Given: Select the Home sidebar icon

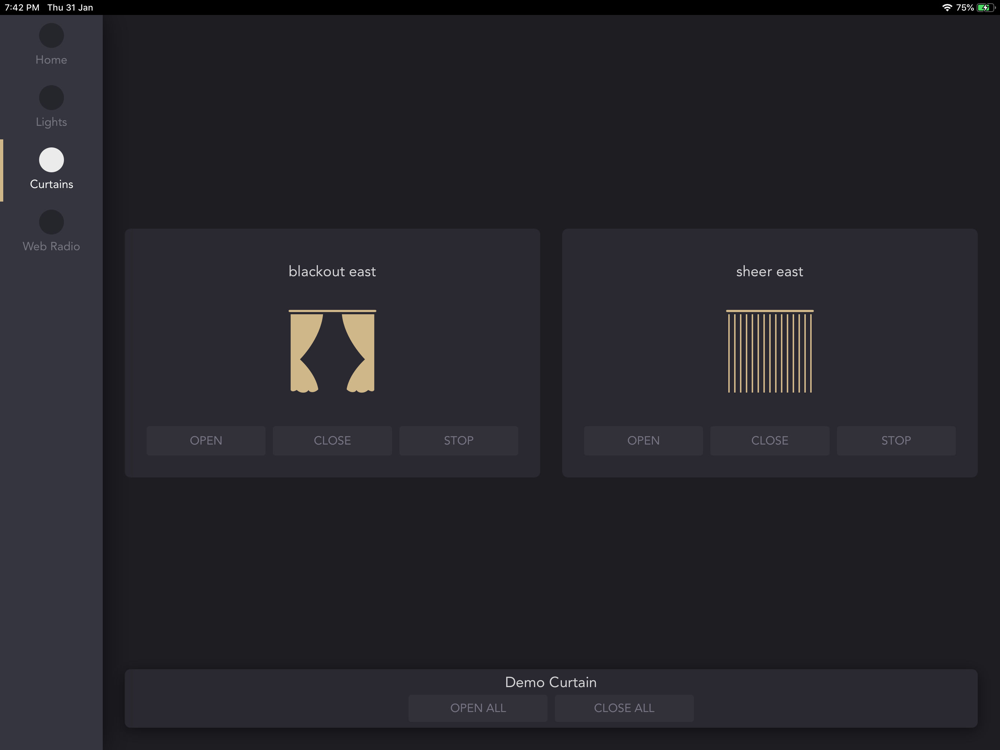Looking at the screenshot, I should [x=51, y=36].
